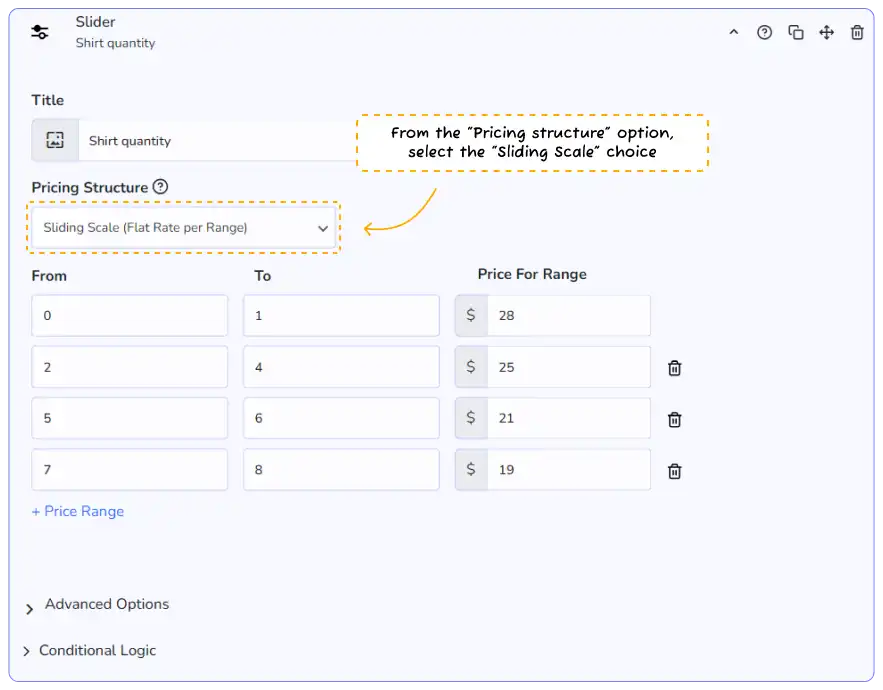Edit the price field showing 19
This screenshot has width=883, height=690.
point(567,470)
